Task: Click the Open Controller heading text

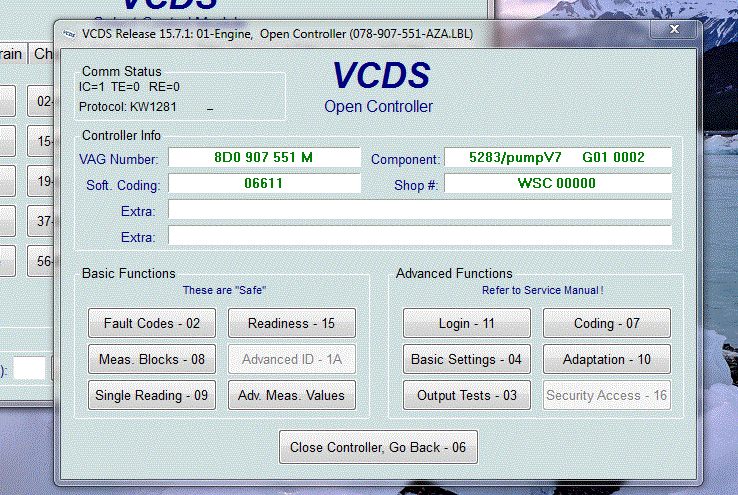Action: [378, 106]
